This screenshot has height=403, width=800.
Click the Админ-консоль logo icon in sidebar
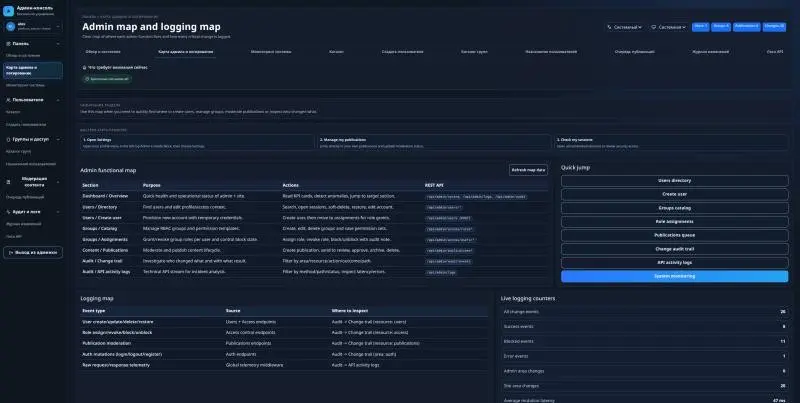click(8, 11)
